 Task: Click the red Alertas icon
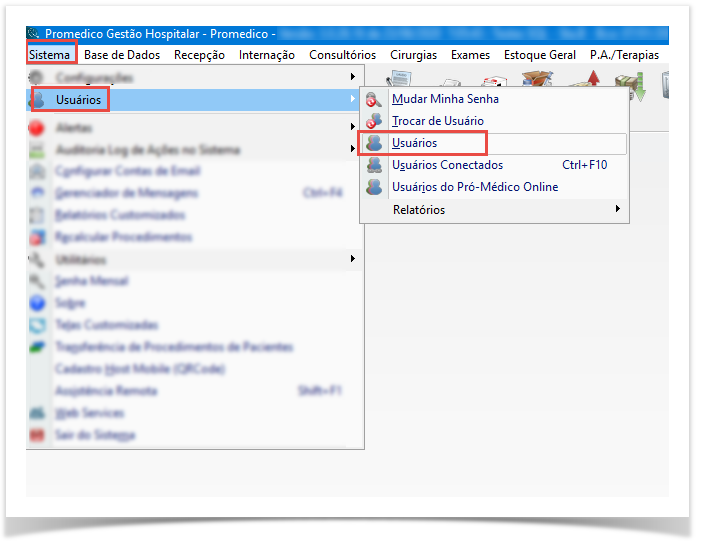click(x=38, y=128)
